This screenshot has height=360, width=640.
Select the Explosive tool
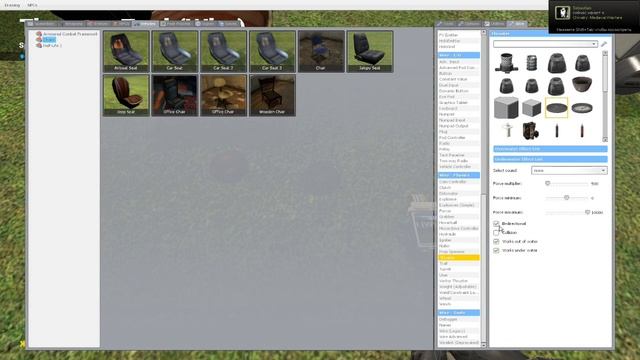click(458, 199)
